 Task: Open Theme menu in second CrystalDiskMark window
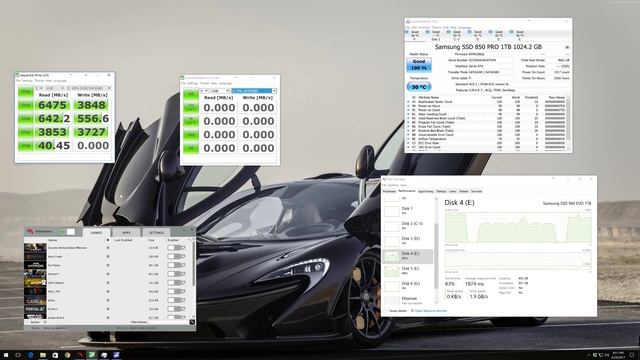204,83
